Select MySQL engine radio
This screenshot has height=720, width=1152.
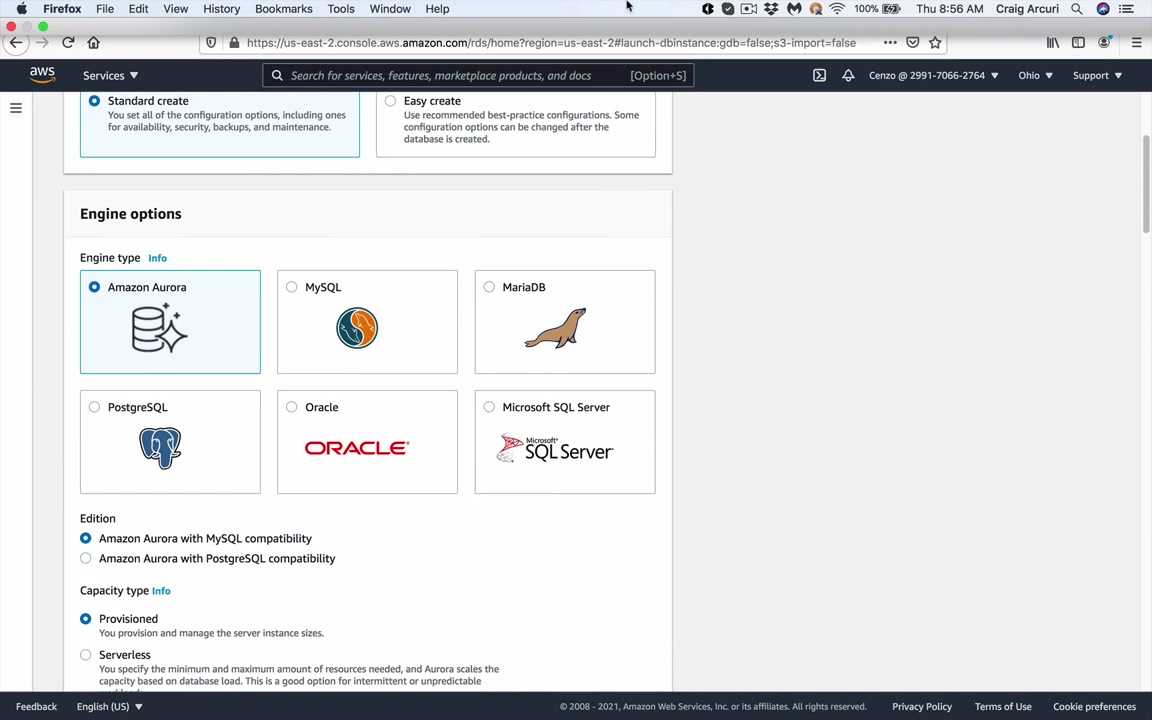[x=292, y=287]
